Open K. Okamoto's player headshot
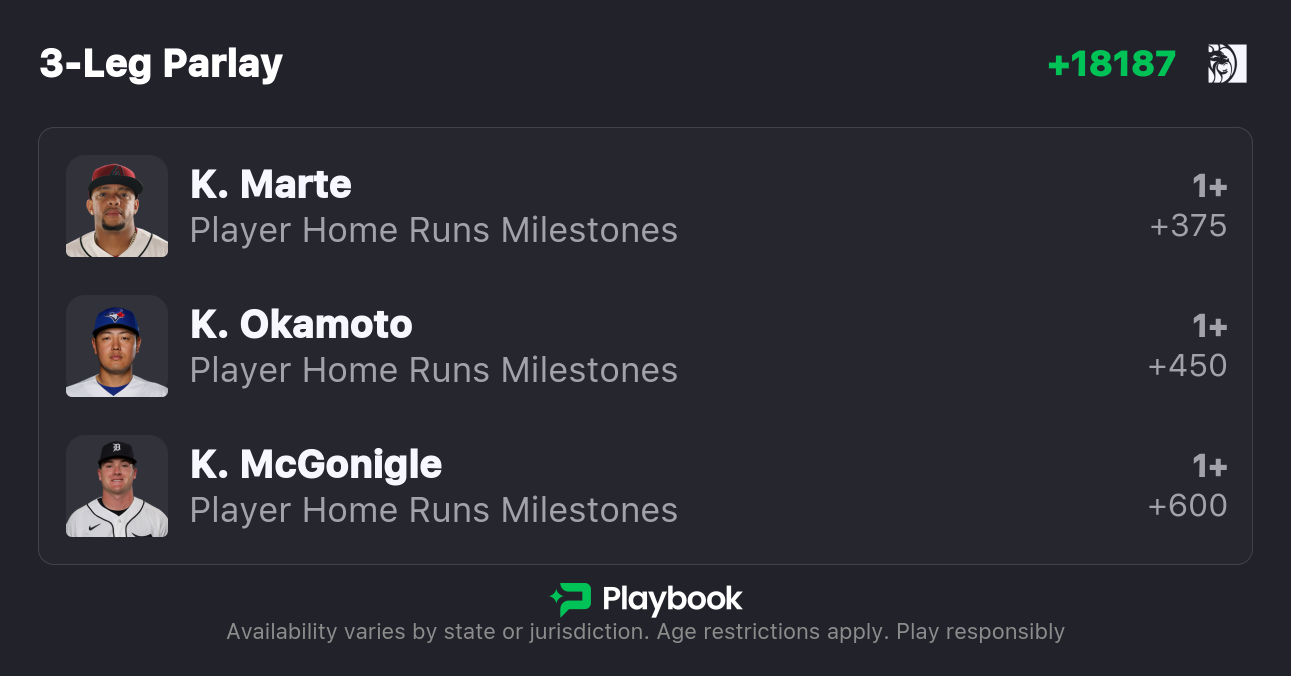This screenshot has width=1291, height=676. (x=117, y=346)
